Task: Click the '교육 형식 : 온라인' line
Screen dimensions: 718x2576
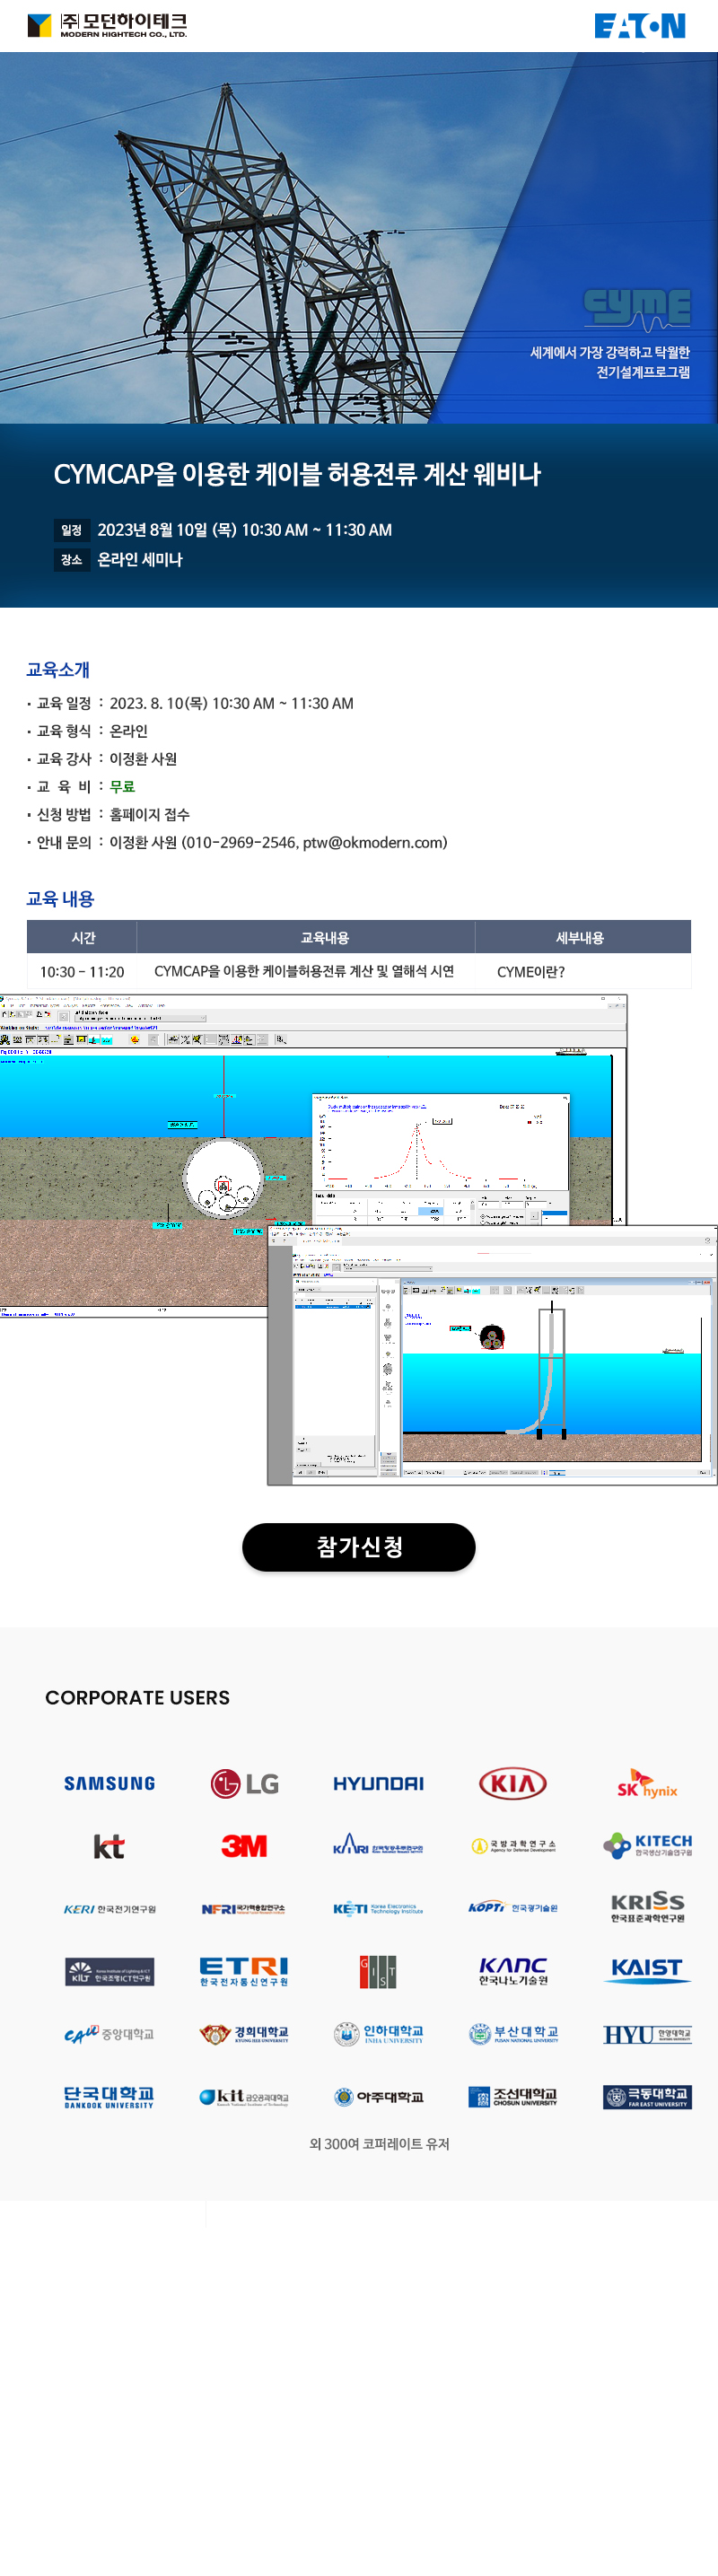Action: (x=87, y=731)
